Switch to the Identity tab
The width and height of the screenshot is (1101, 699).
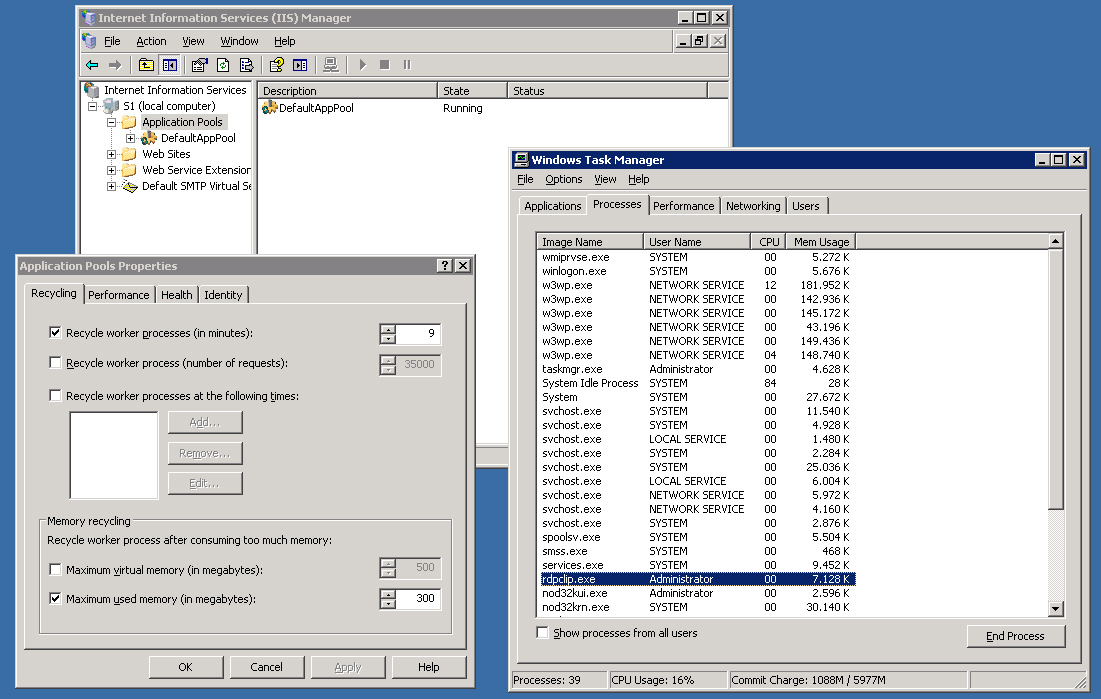223,295
